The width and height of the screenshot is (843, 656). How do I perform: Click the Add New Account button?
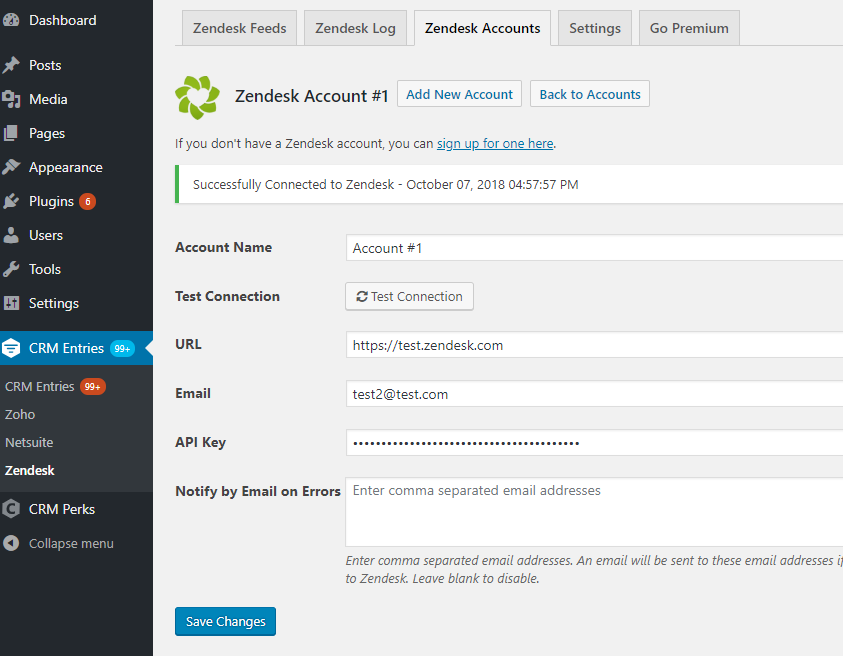tap(459, 94)
